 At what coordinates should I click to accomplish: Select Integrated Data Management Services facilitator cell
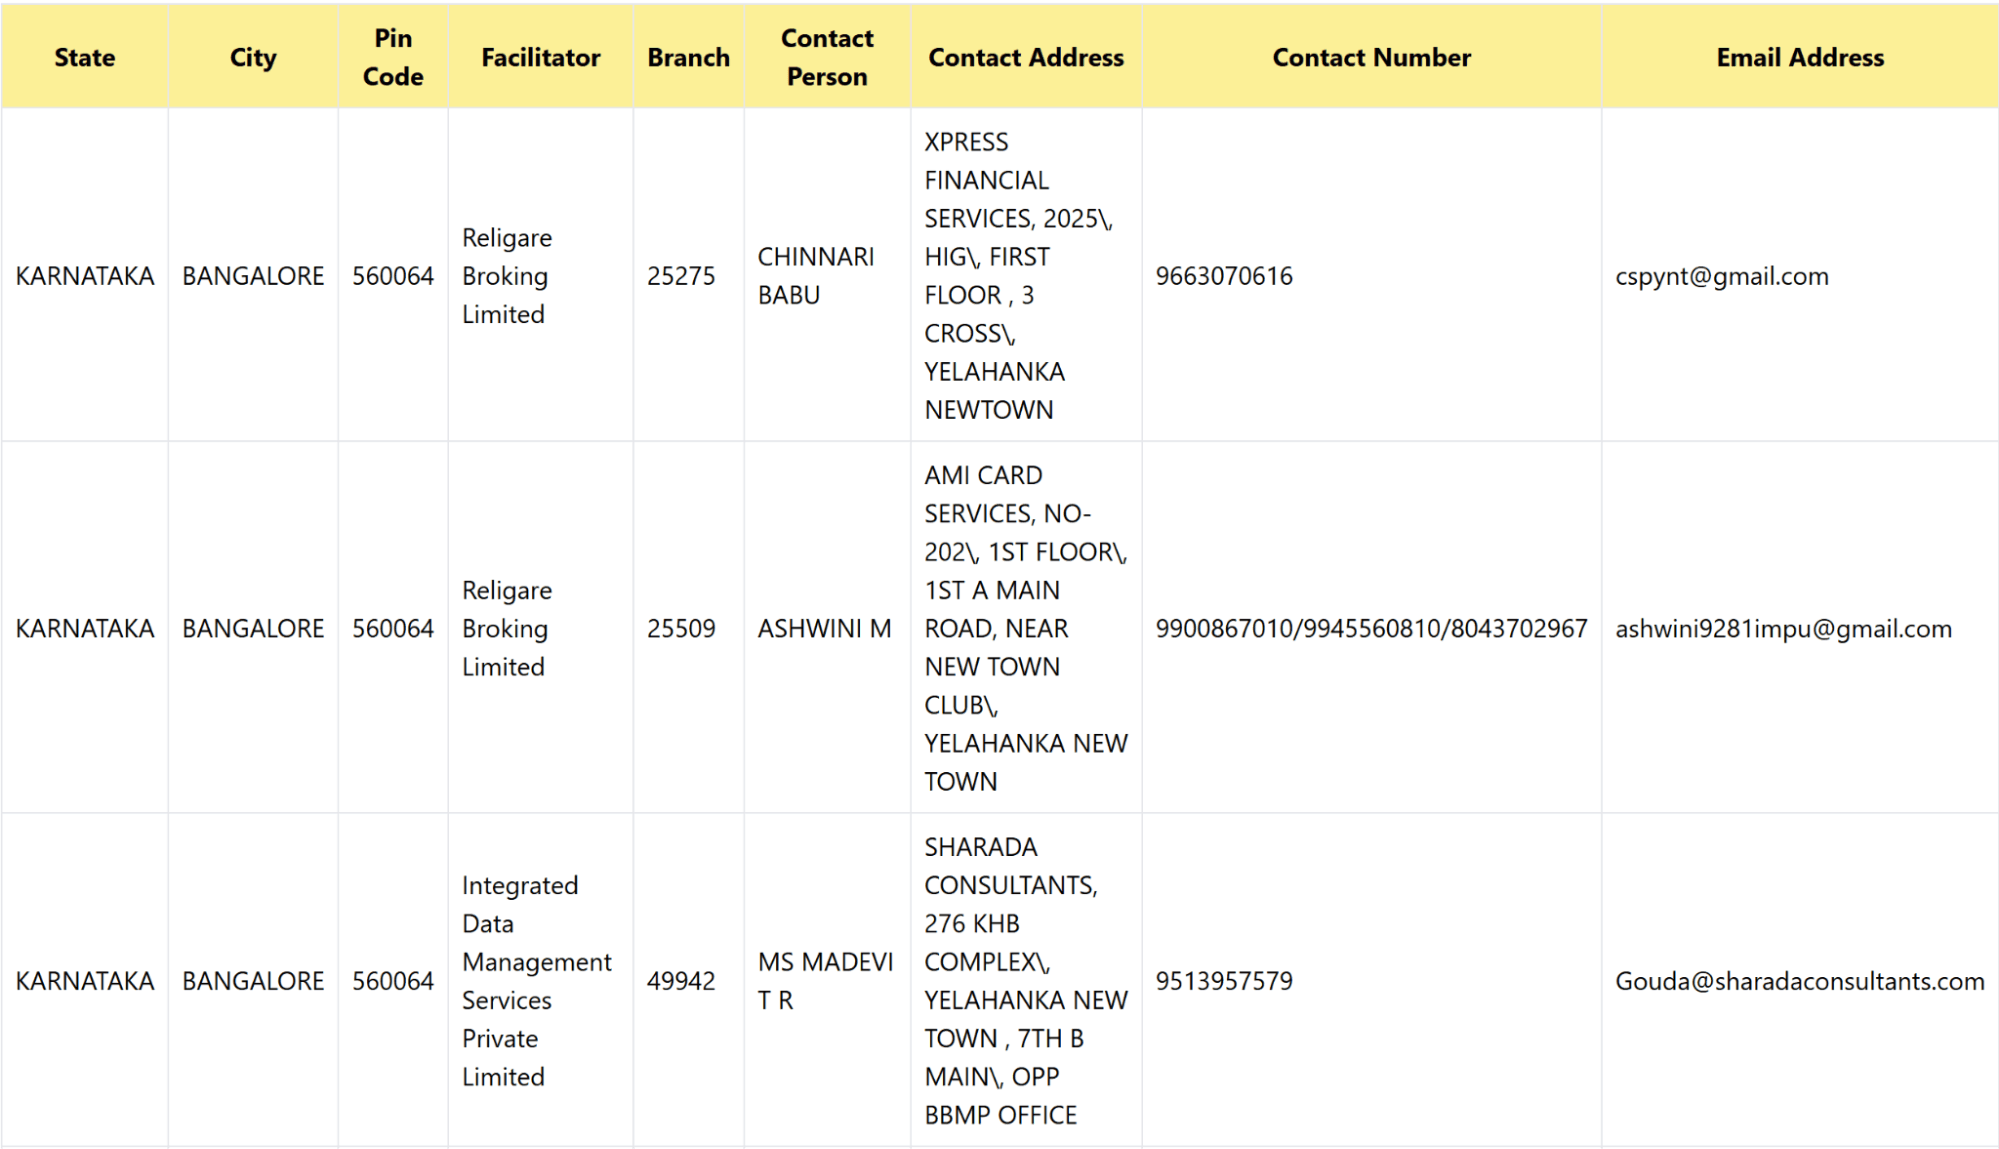[x=541, y=981]
